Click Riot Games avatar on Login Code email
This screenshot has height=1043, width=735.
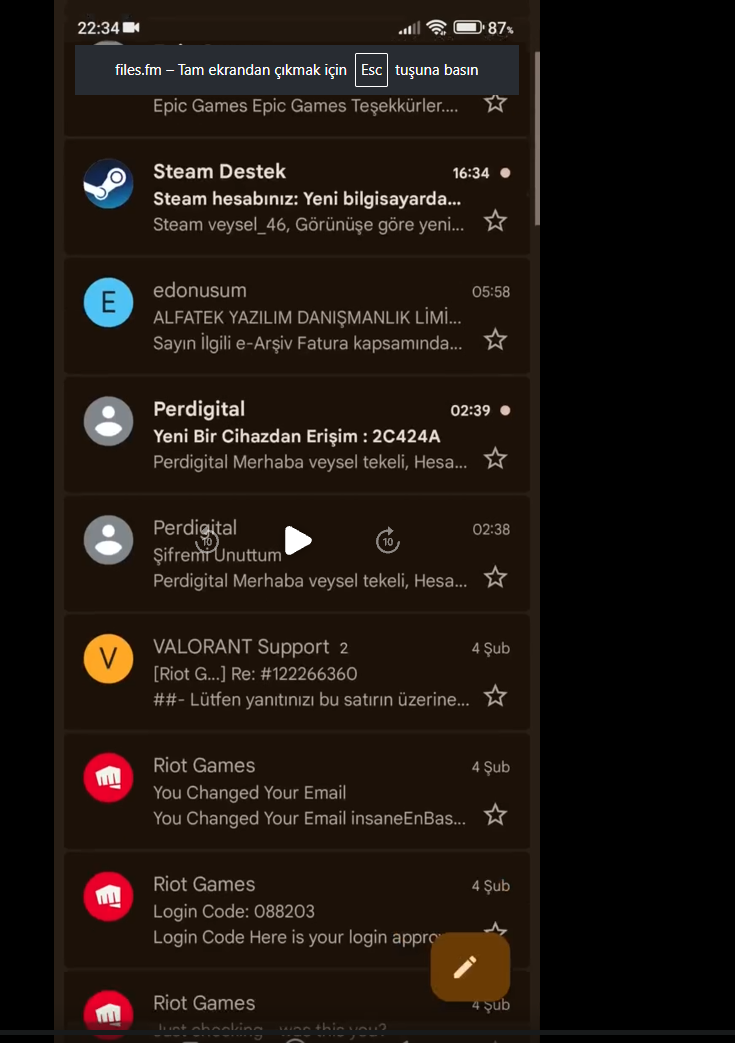[108, 896]
